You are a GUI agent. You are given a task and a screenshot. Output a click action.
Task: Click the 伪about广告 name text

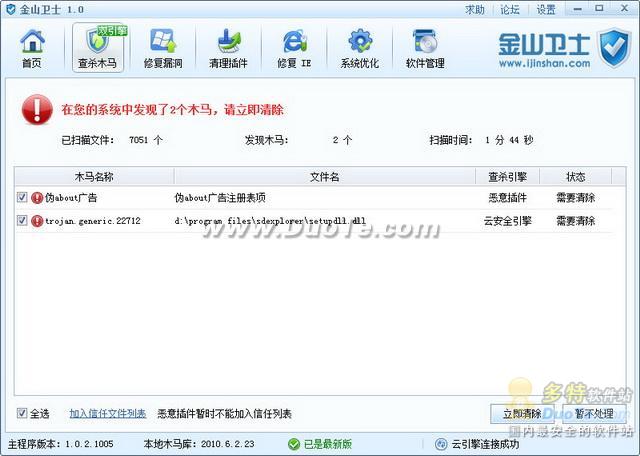tap(71, 198)
